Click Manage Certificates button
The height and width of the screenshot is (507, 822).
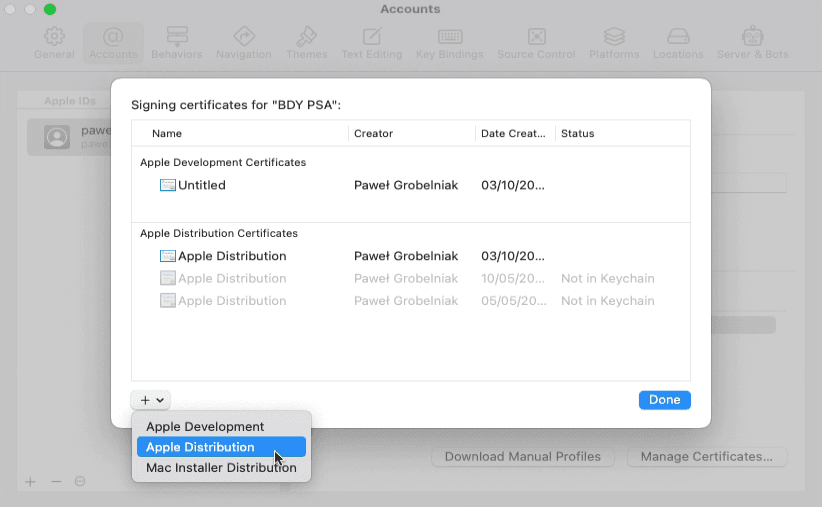click(707, 457)
